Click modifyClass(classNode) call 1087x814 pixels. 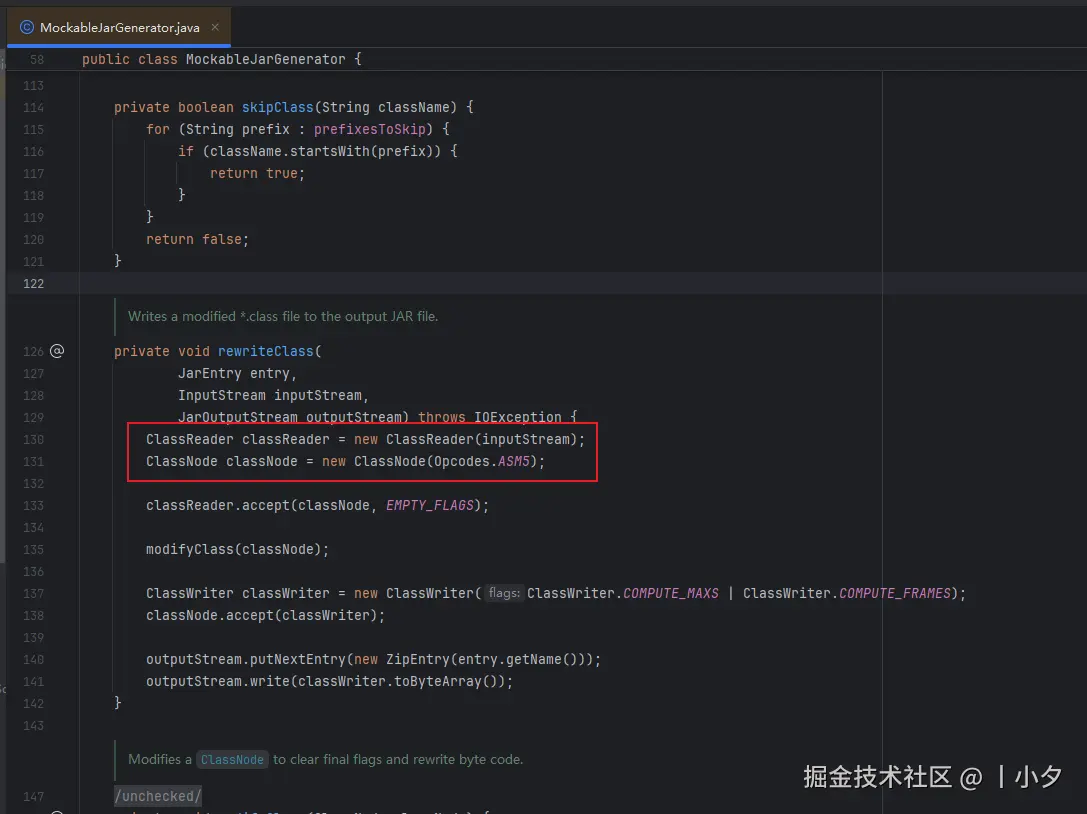(237, 550)
